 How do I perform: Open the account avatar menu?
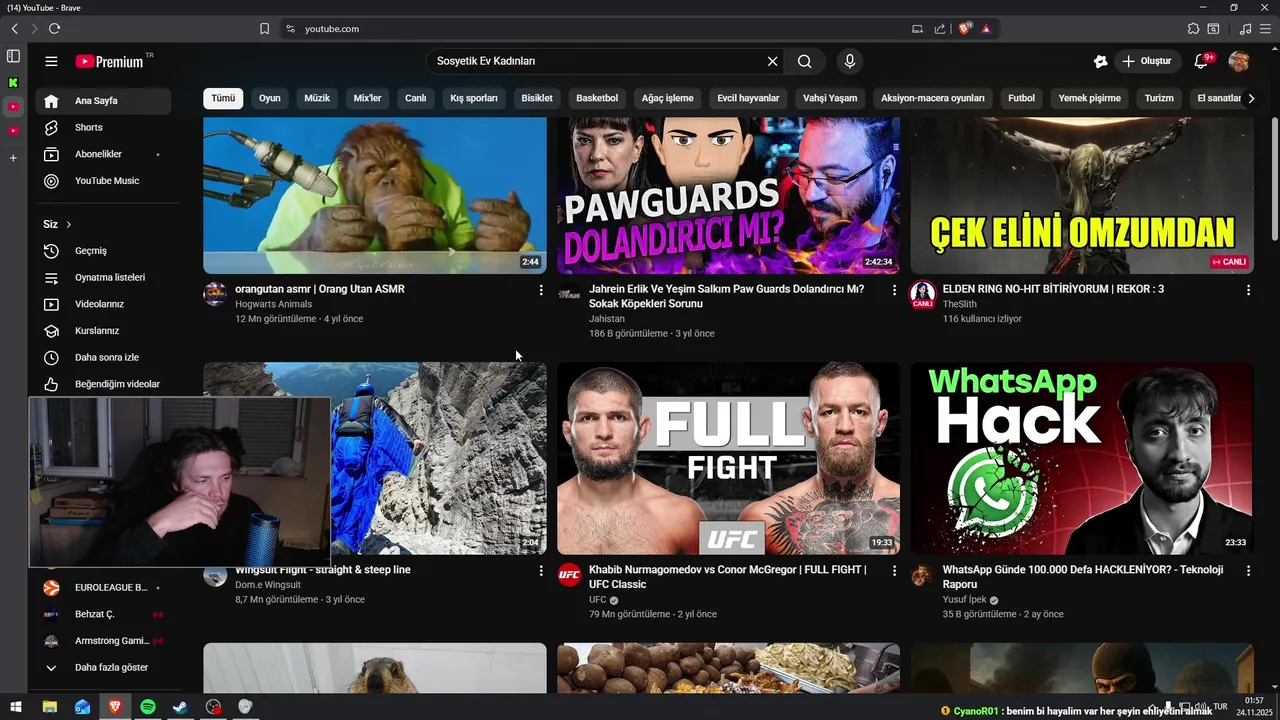click(x=1239, y=61)
